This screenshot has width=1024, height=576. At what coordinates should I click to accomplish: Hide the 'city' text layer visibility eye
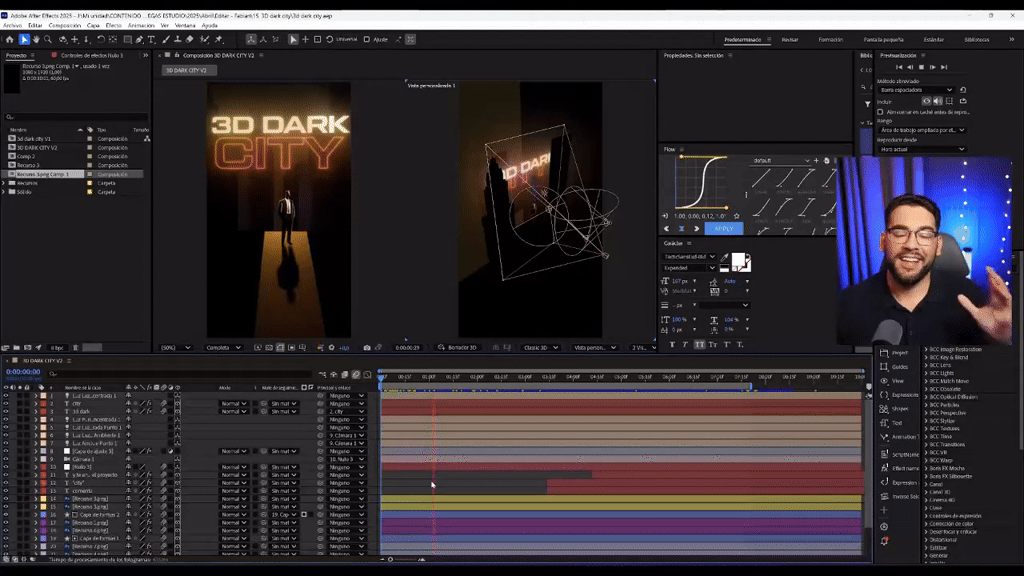click(x=6, y=402)
